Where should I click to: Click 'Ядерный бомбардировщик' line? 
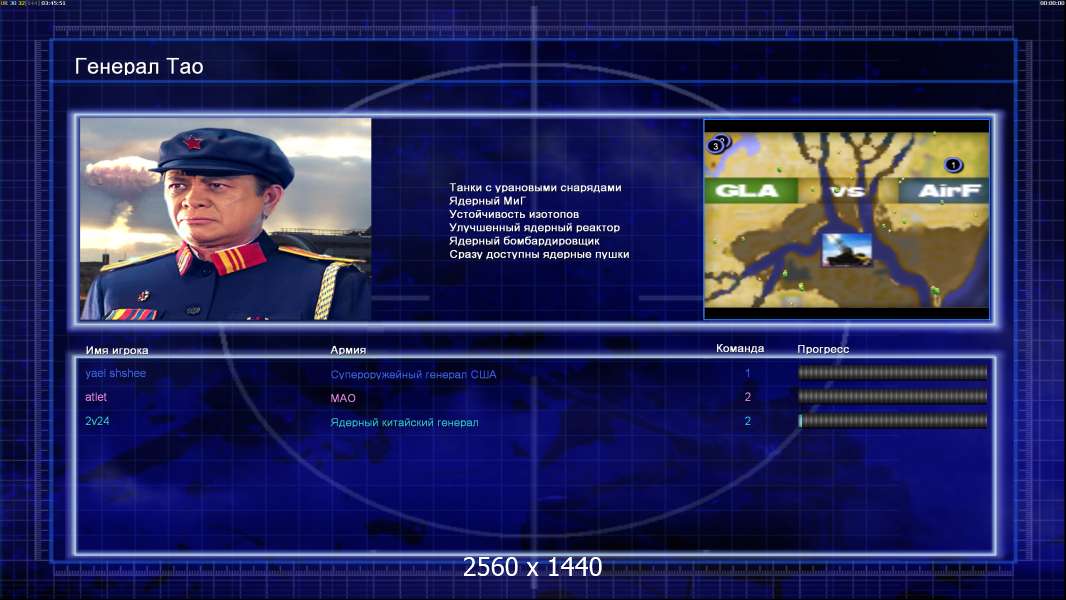524,241
